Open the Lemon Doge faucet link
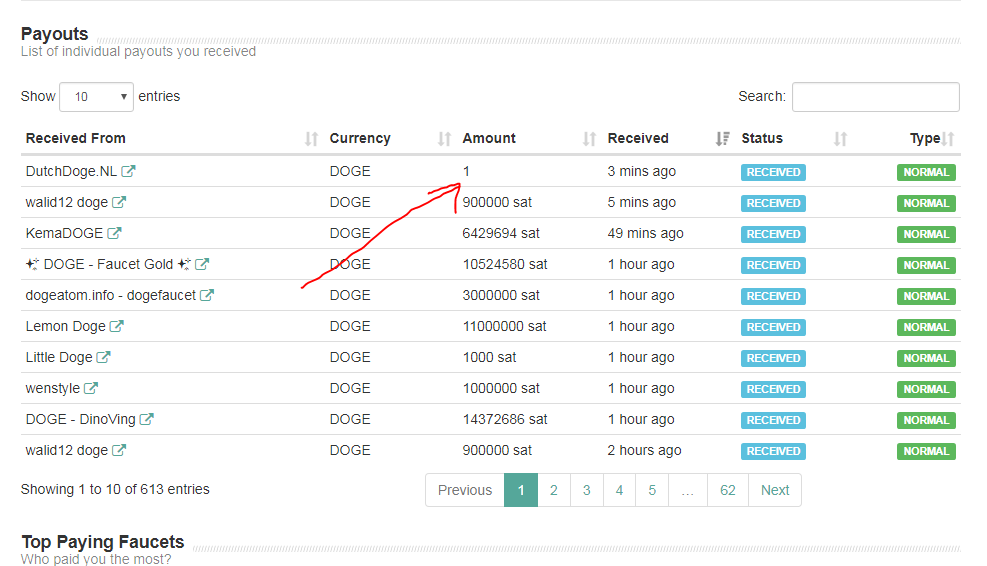The image size is (987, 566). tap(65, 326)
